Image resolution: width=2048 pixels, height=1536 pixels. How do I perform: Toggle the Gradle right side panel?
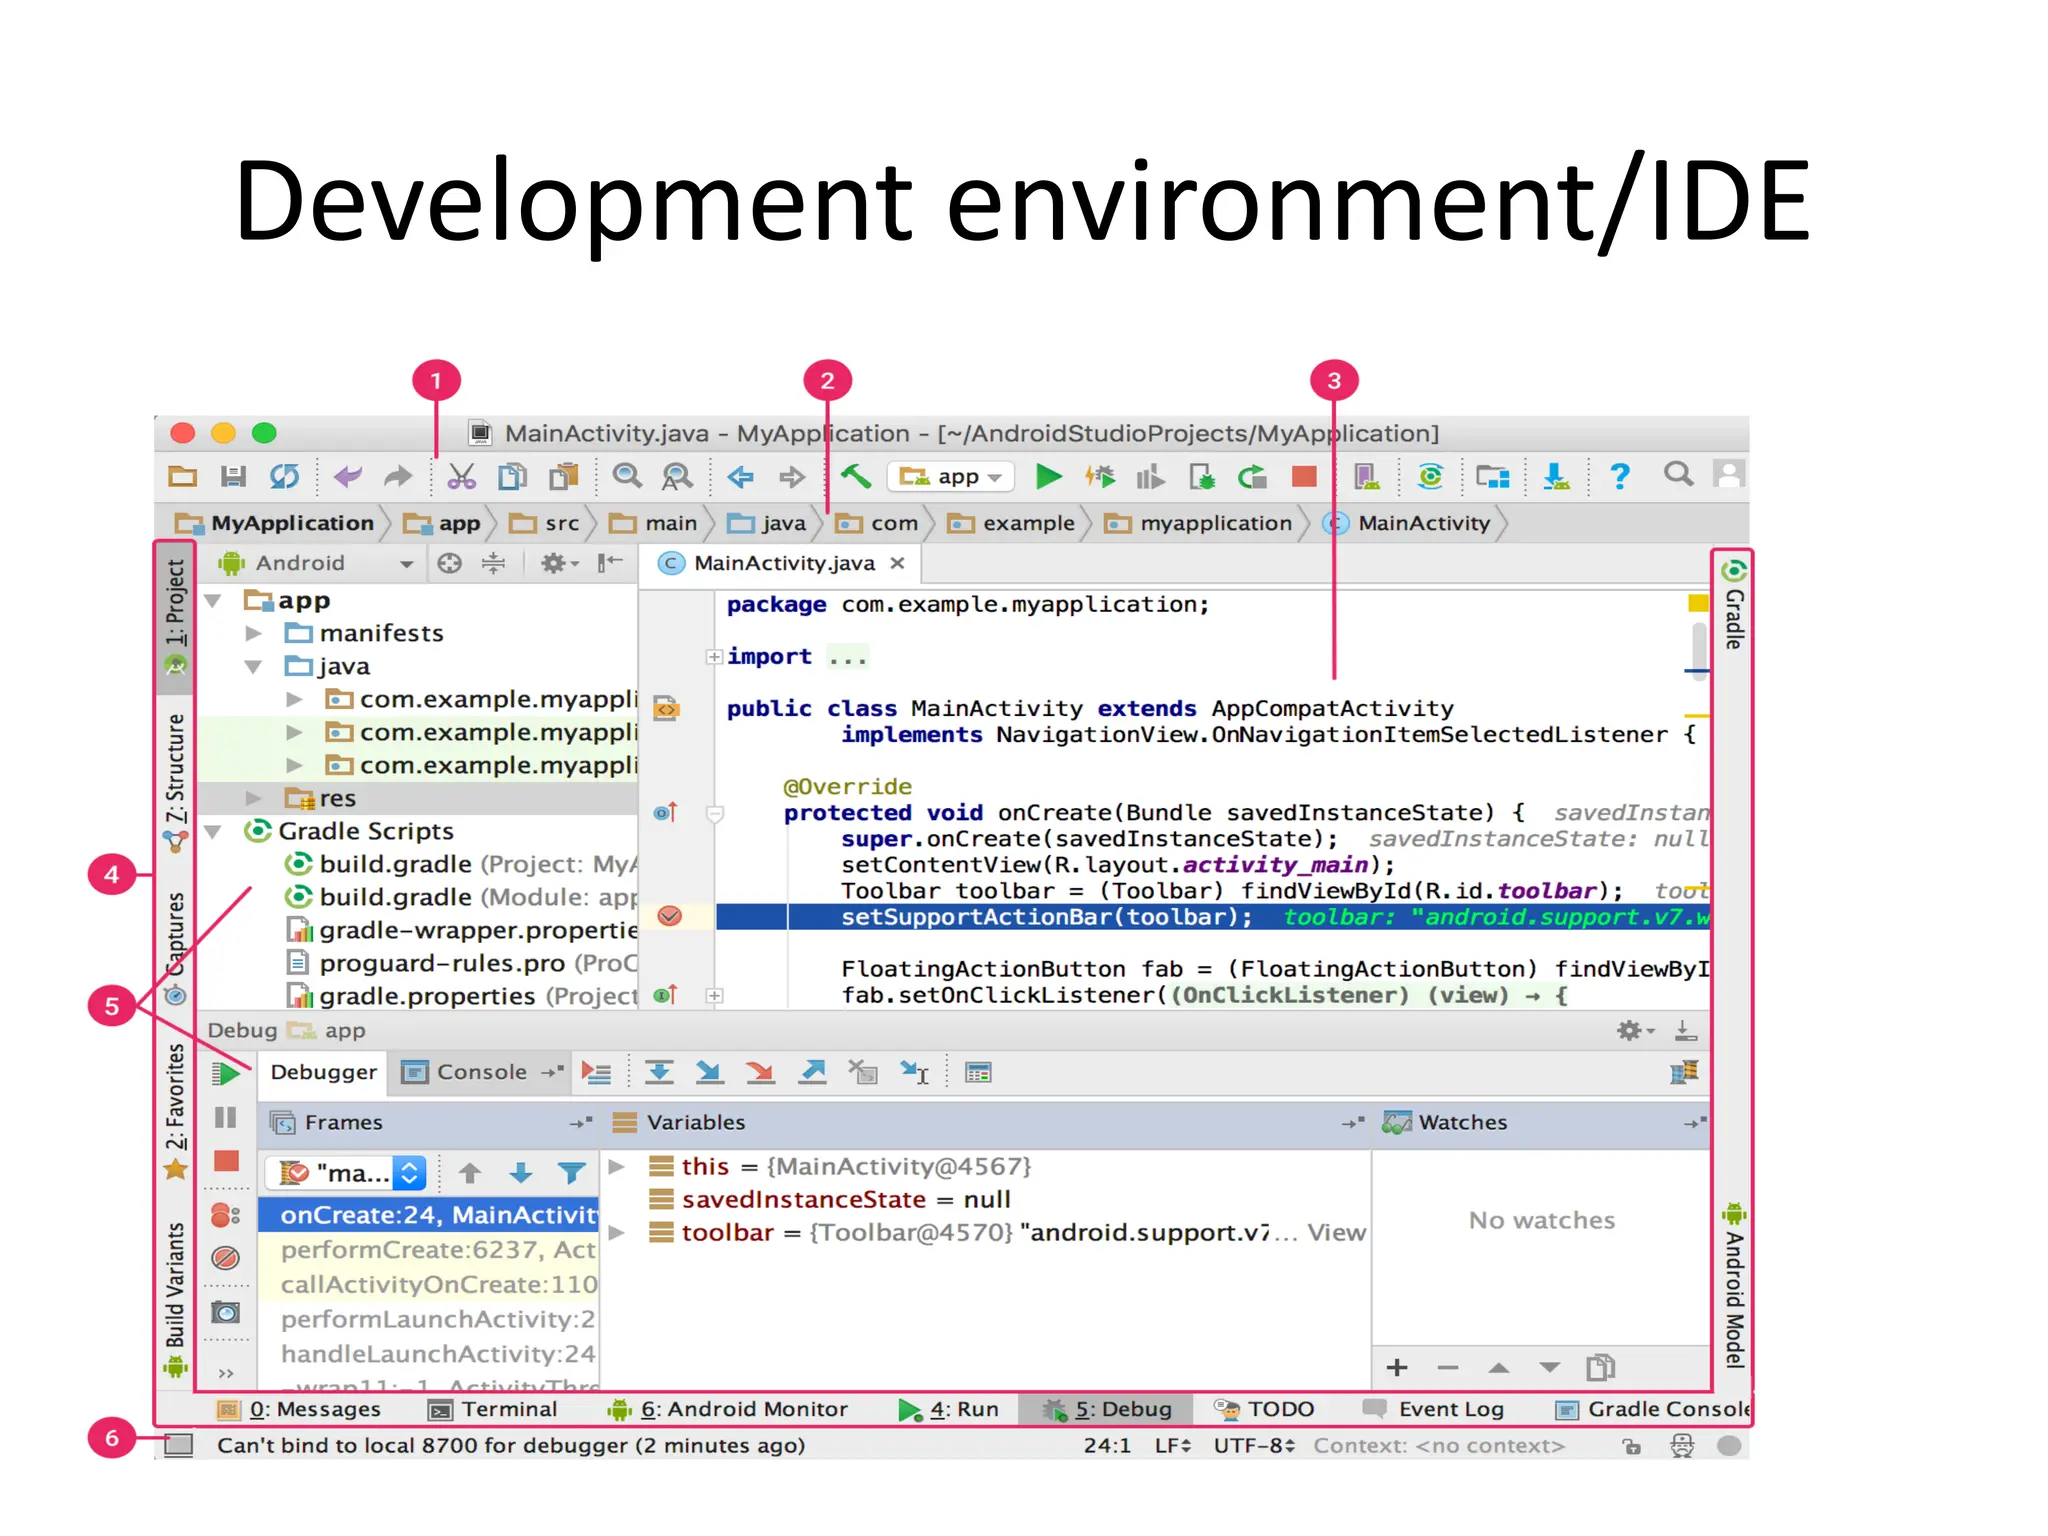tap(1734, 606)
